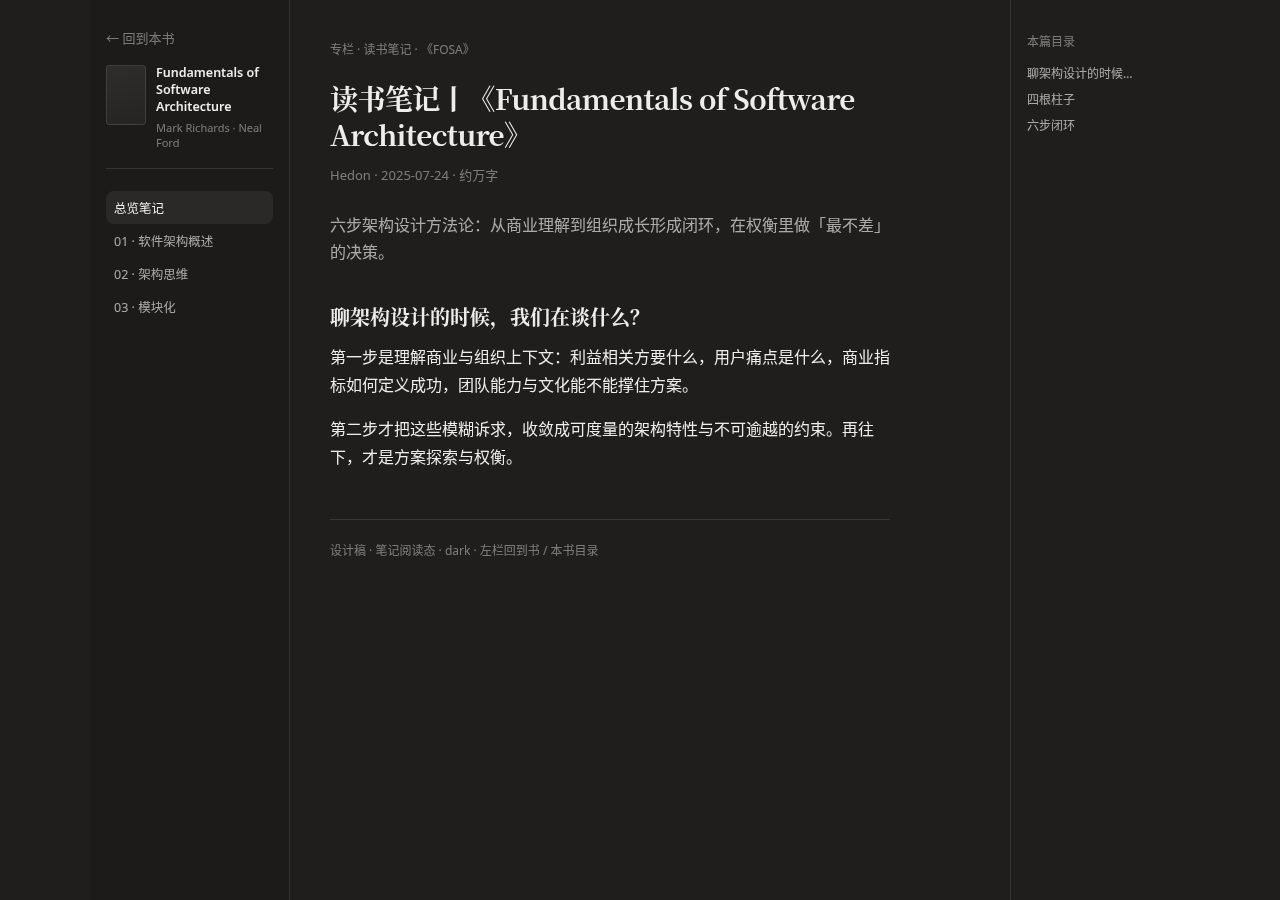Open chapter 01 · 软件架构概述
The height and width of the screenshot is (900, 1280).
(x=189, y=241)
